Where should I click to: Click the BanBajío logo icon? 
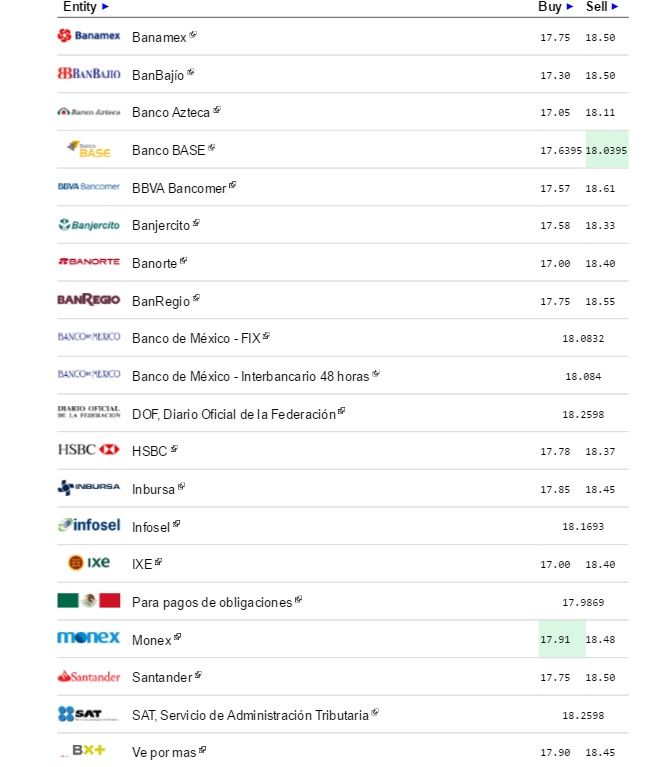click(x=89, y=74)
